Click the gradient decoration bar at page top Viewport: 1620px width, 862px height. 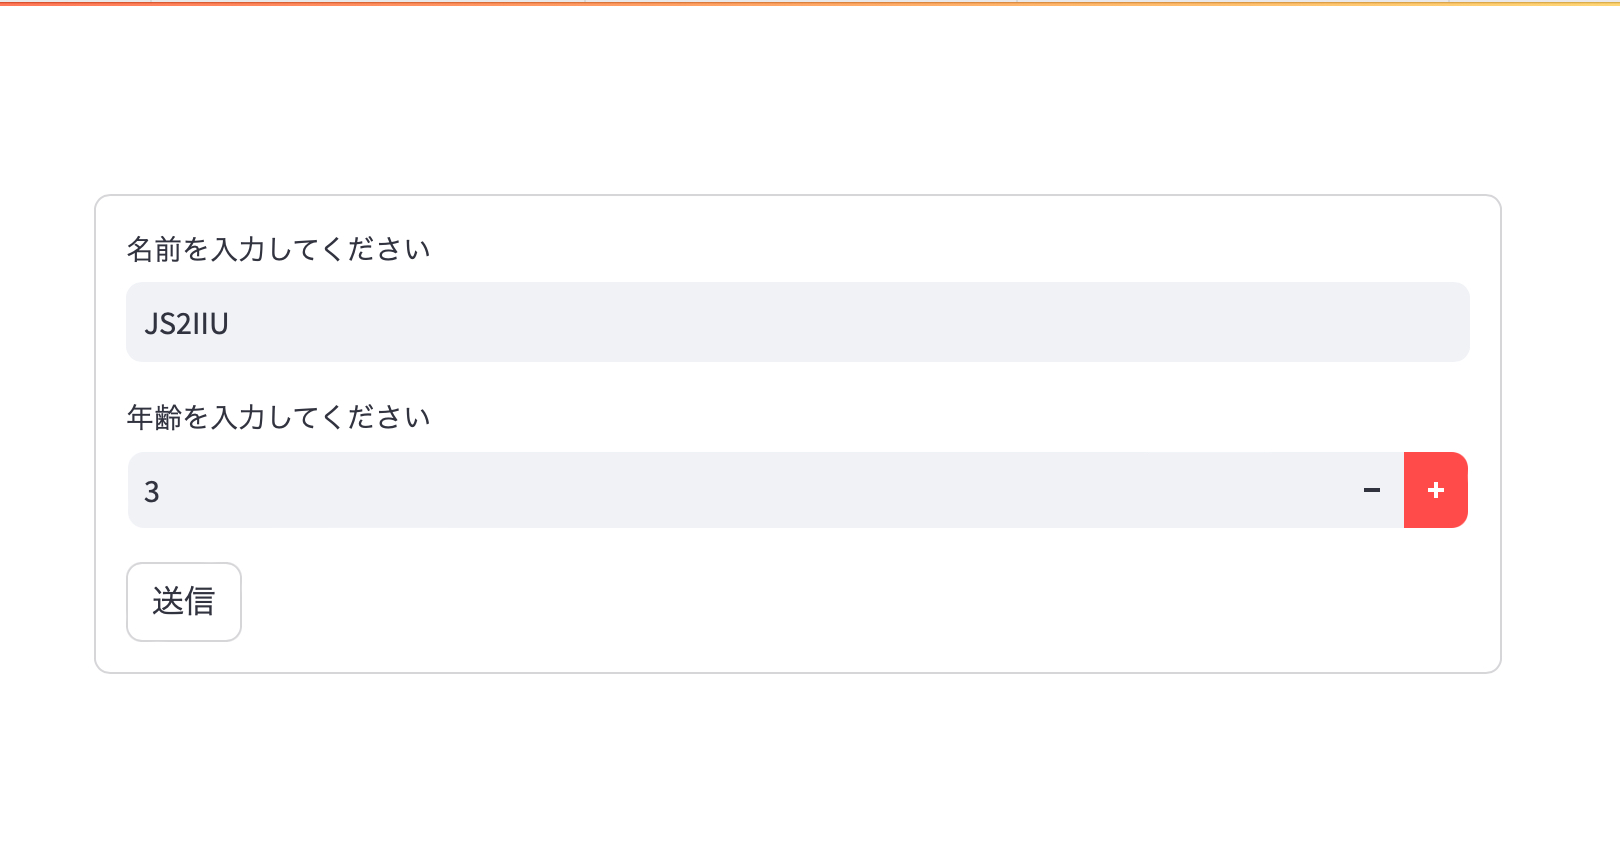[810, 3]
